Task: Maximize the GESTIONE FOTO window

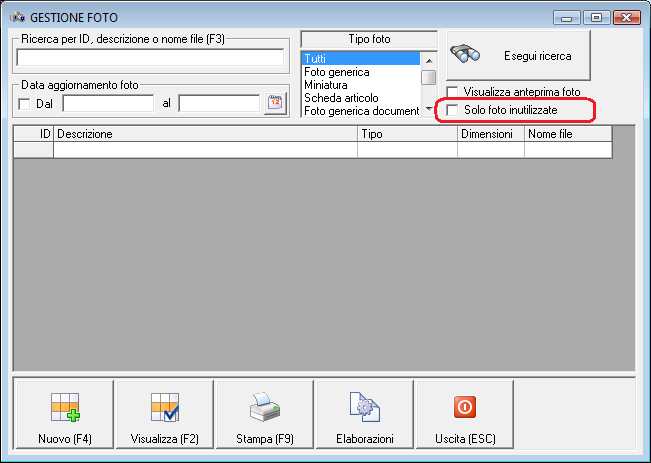Action: pos(597,18)
